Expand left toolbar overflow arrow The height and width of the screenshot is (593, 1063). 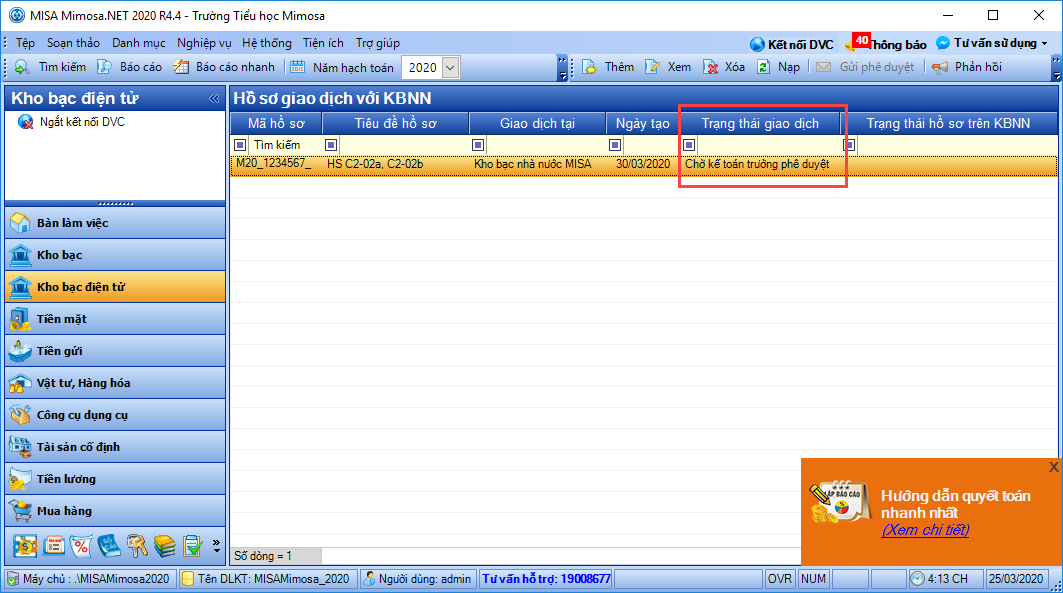[562, 68]
